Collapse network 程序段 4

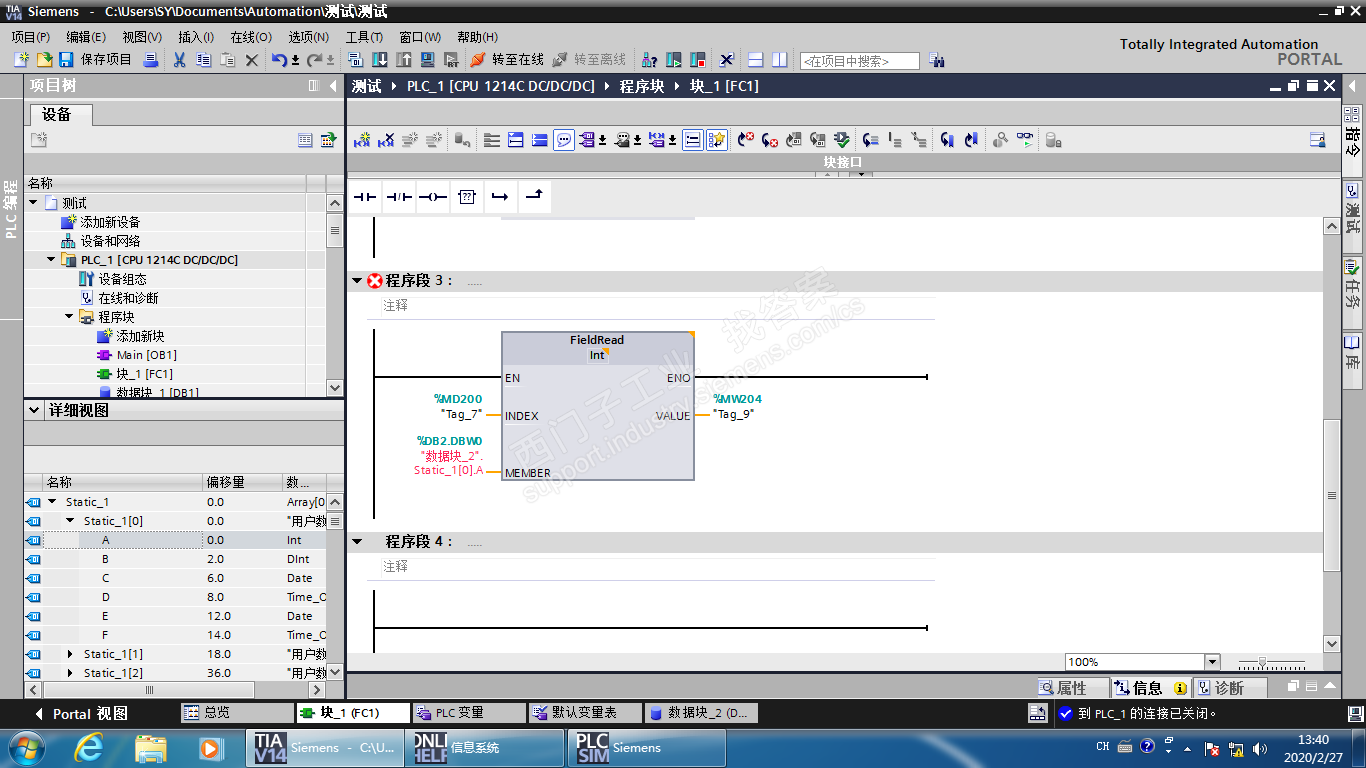click(357, 542)
